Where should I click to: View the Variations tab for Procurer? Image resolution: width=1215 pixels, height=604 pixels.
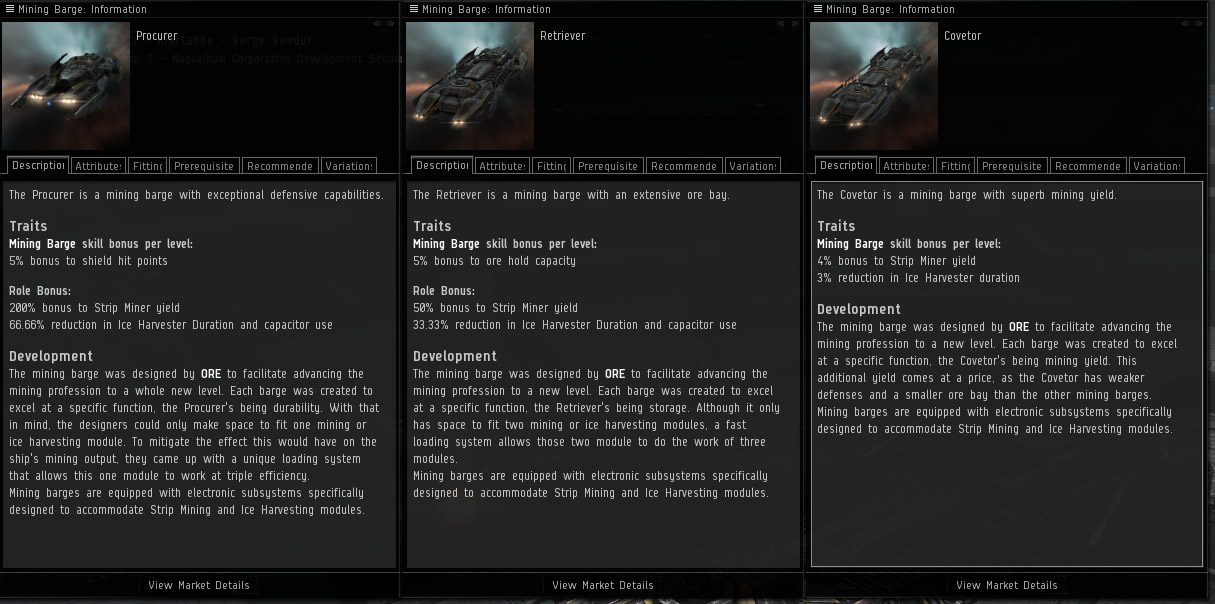[348, 166]
